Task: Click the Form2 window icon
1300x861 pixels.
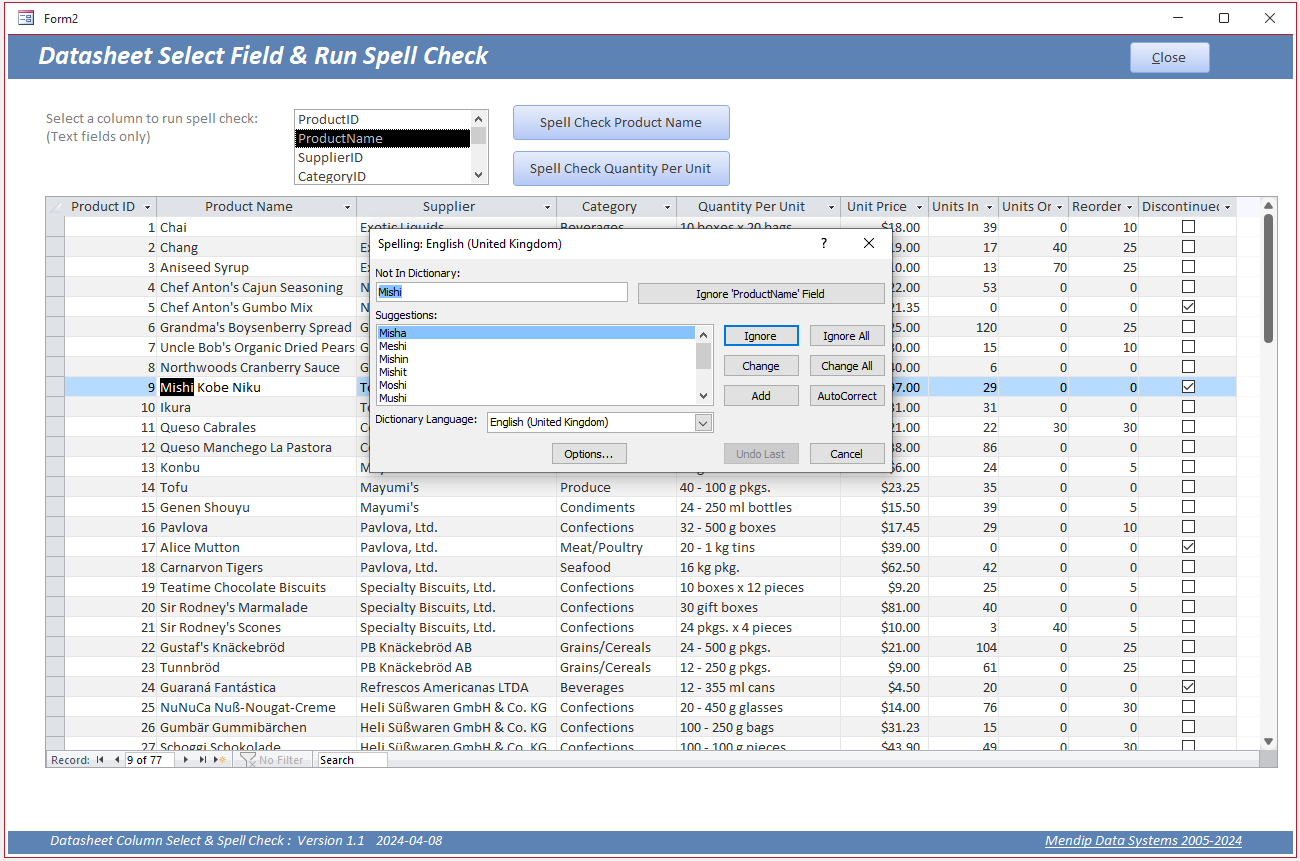Action: (x=25, y=18)
